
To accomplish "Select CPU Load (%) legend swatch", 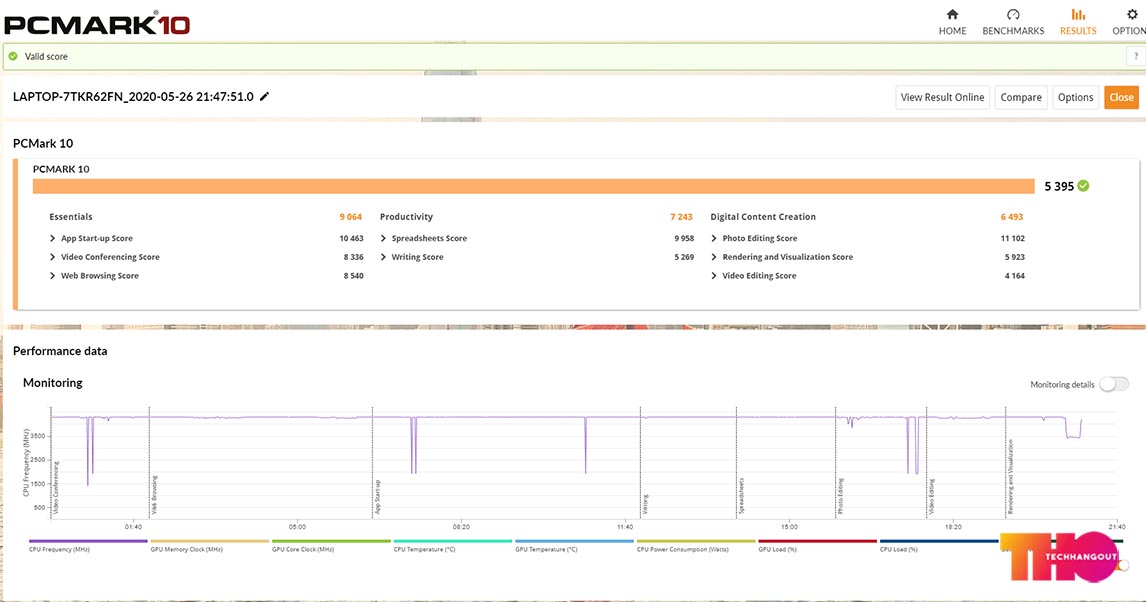I will click(939, 541).
